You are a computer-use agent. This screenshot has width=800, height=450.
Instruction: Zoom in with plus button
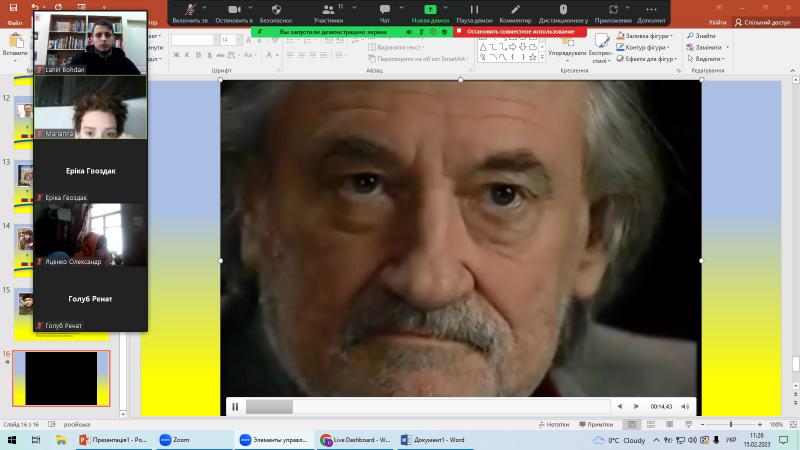click(760, 424)
